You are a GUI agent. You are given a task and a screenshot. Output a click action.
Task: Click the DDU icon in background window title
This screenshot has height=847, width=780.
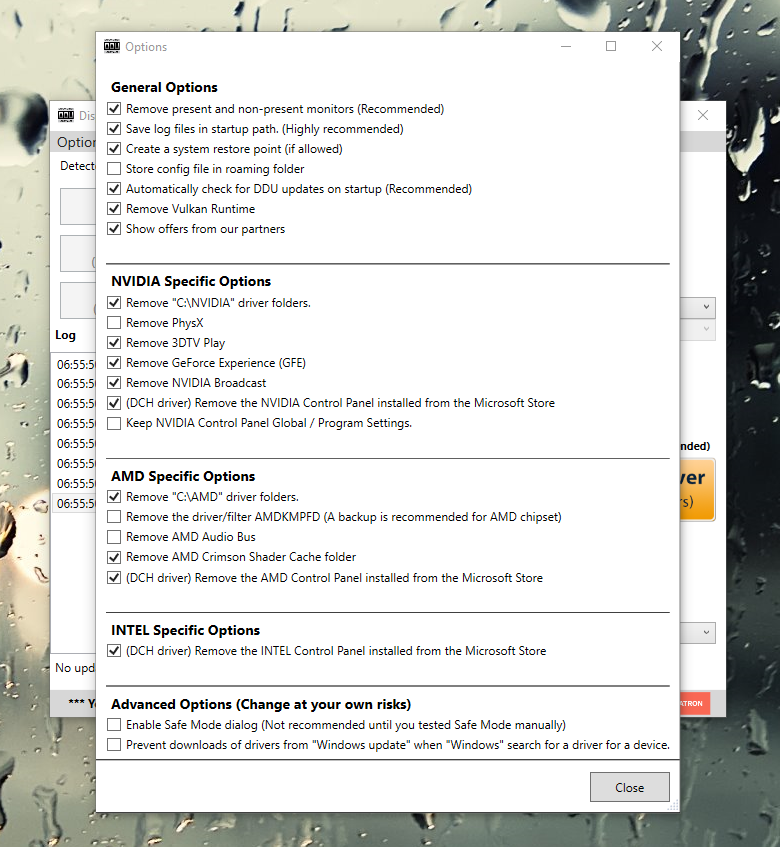66,115
